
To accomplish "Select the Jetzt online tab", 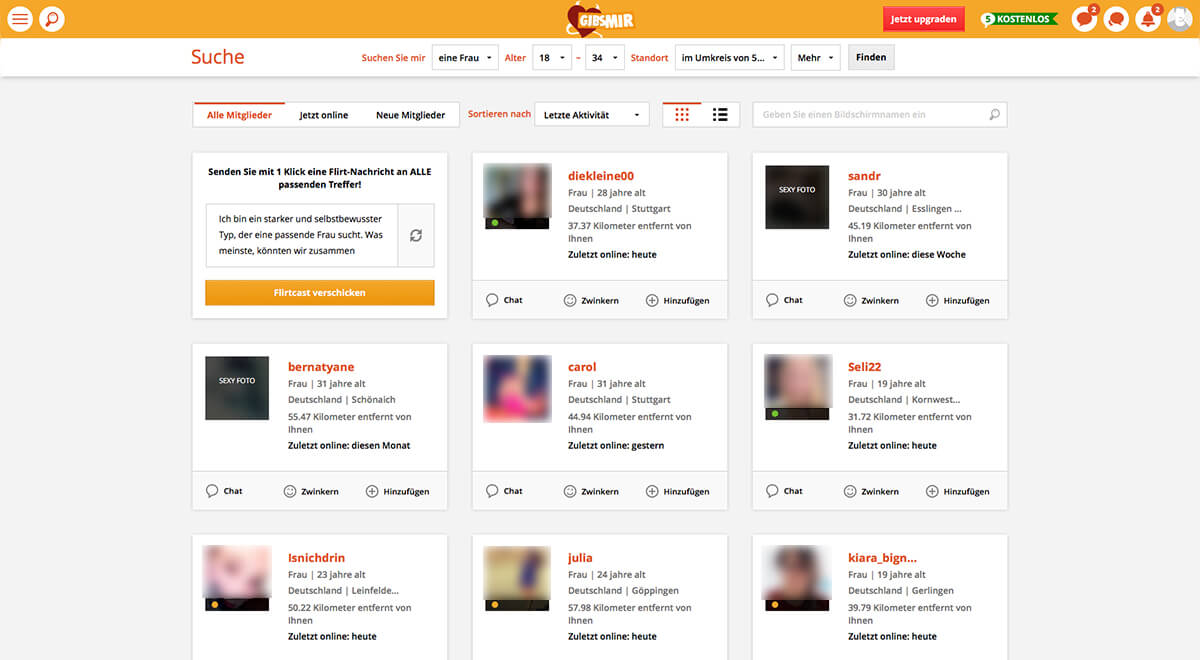I will coord(324,115).
